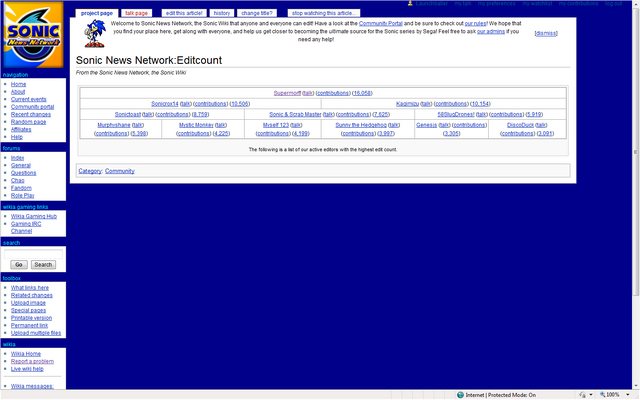Open Sonictoast user link
Viewport: 640px width, 400px height.
[x=128, y=114]
